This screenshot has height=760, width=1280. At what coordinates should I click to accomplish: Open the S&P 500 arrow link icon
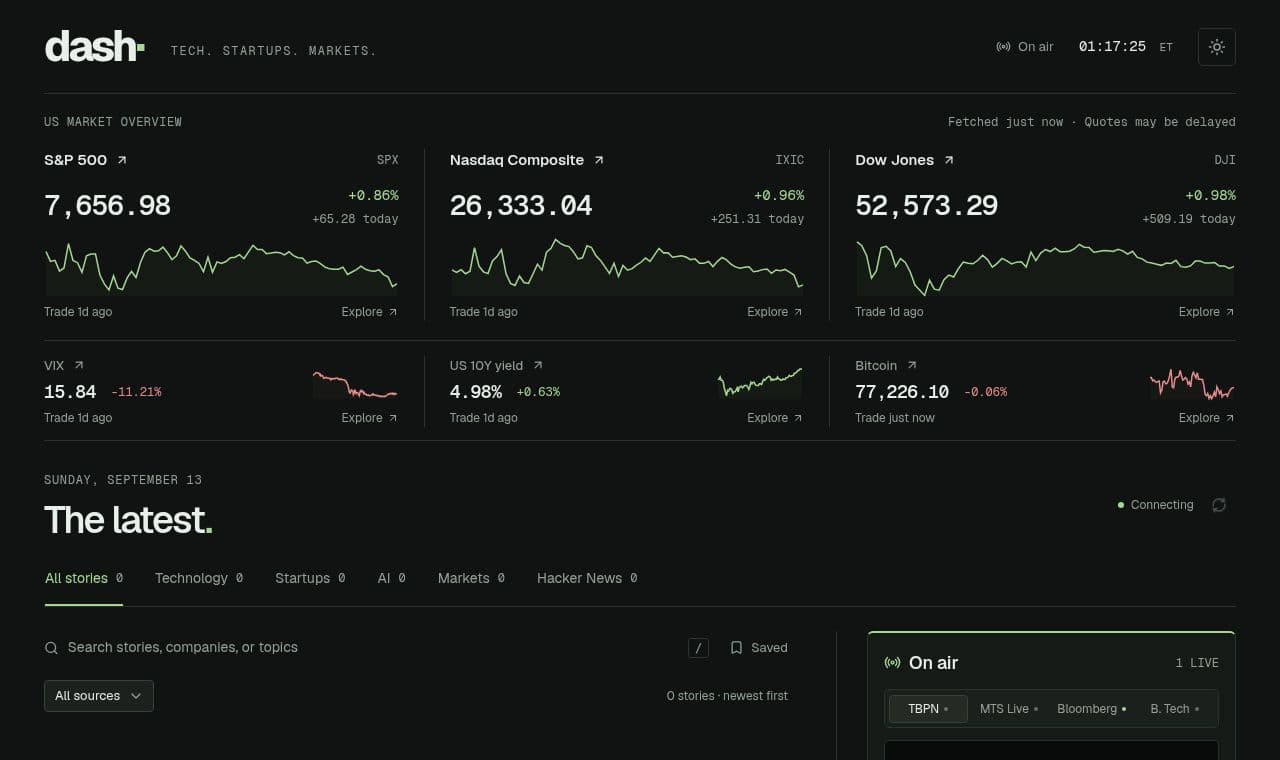coord(122,160)
